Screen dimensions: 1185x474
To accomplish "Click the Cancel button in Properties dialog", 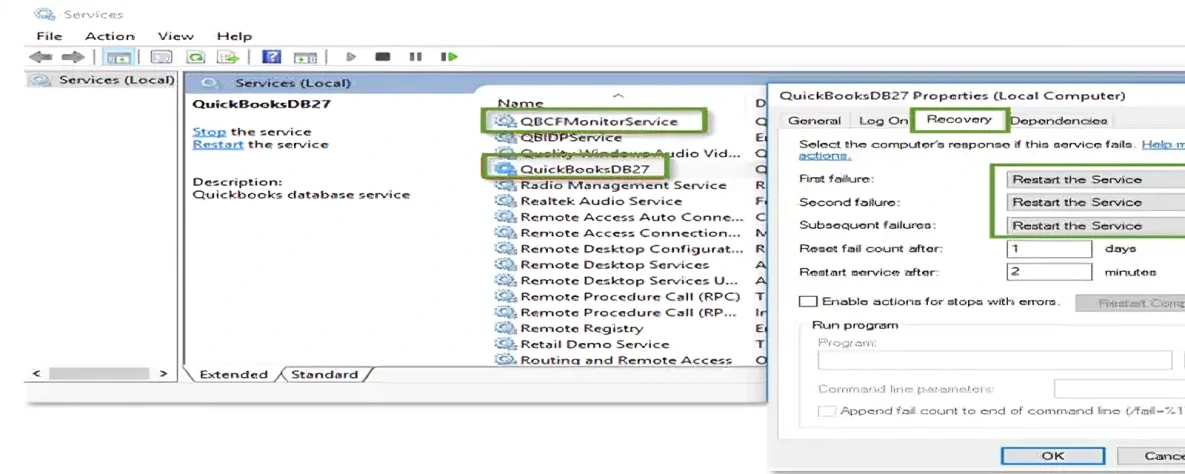I will 1153,456.
